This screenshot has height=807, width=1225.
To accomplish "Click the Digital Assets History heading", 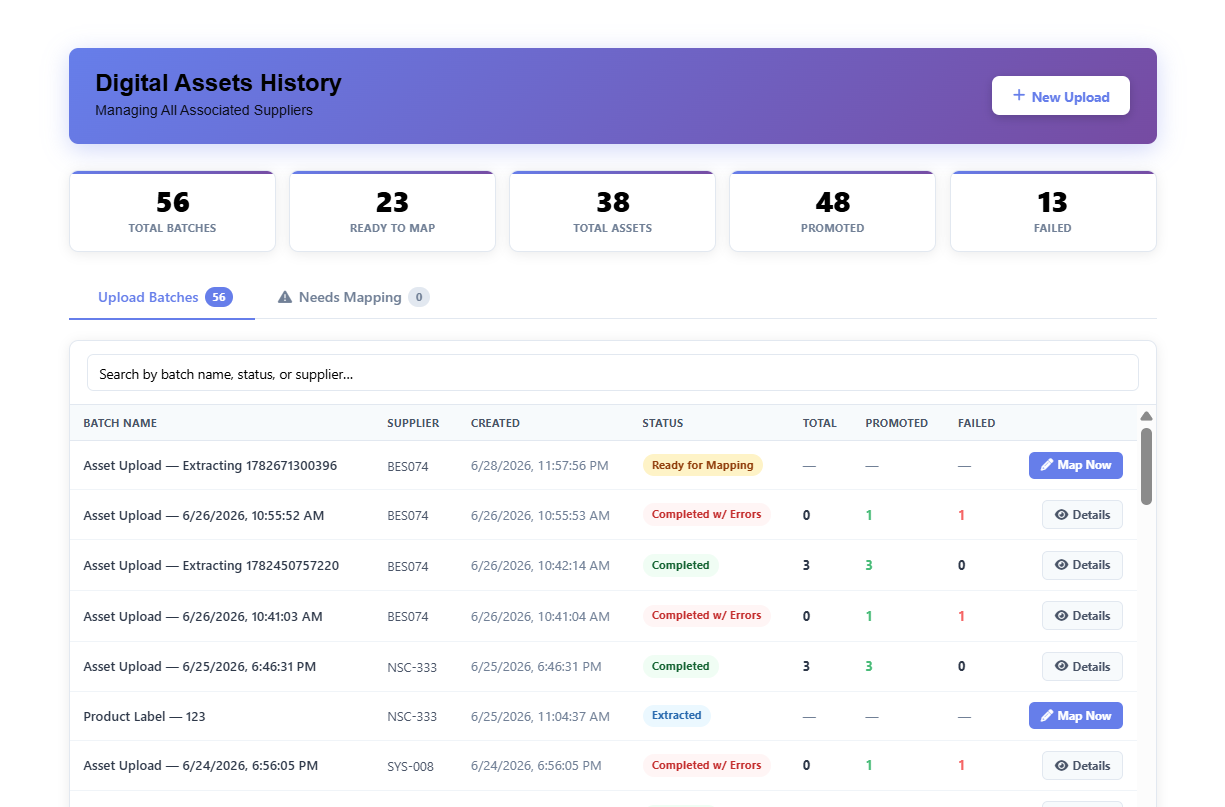I will [218, 83].
